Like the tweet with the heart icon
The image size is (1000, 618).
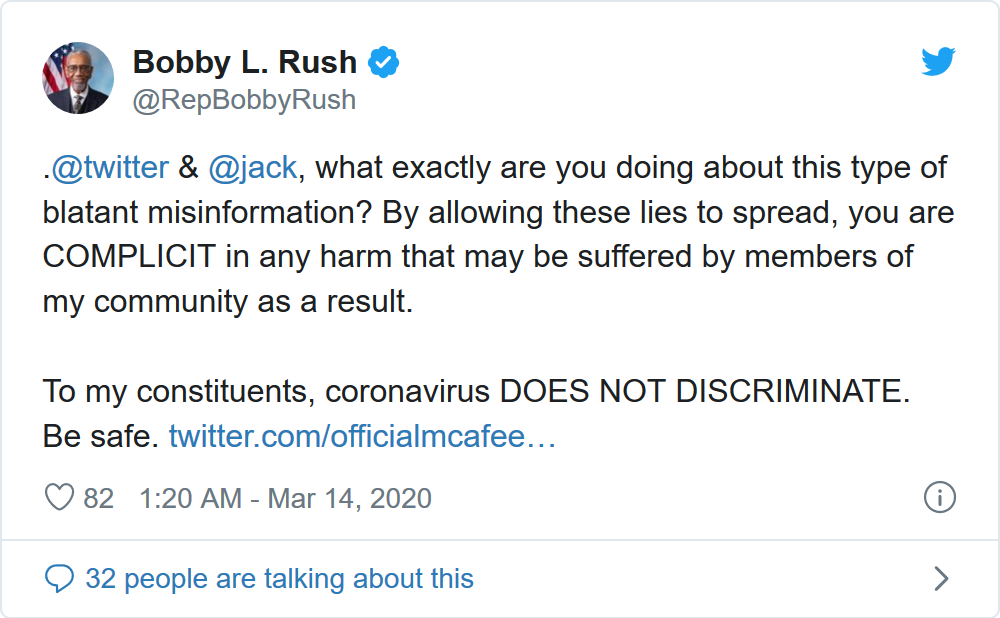(61, 498)
